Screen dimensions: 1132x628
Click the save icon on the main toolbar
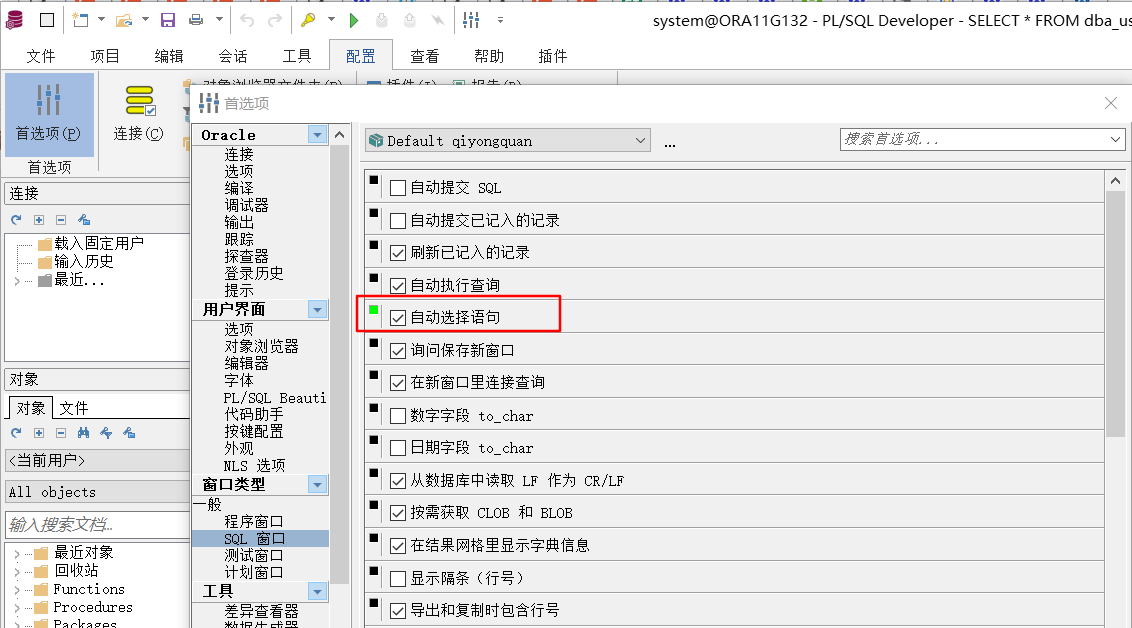(166, 18)
